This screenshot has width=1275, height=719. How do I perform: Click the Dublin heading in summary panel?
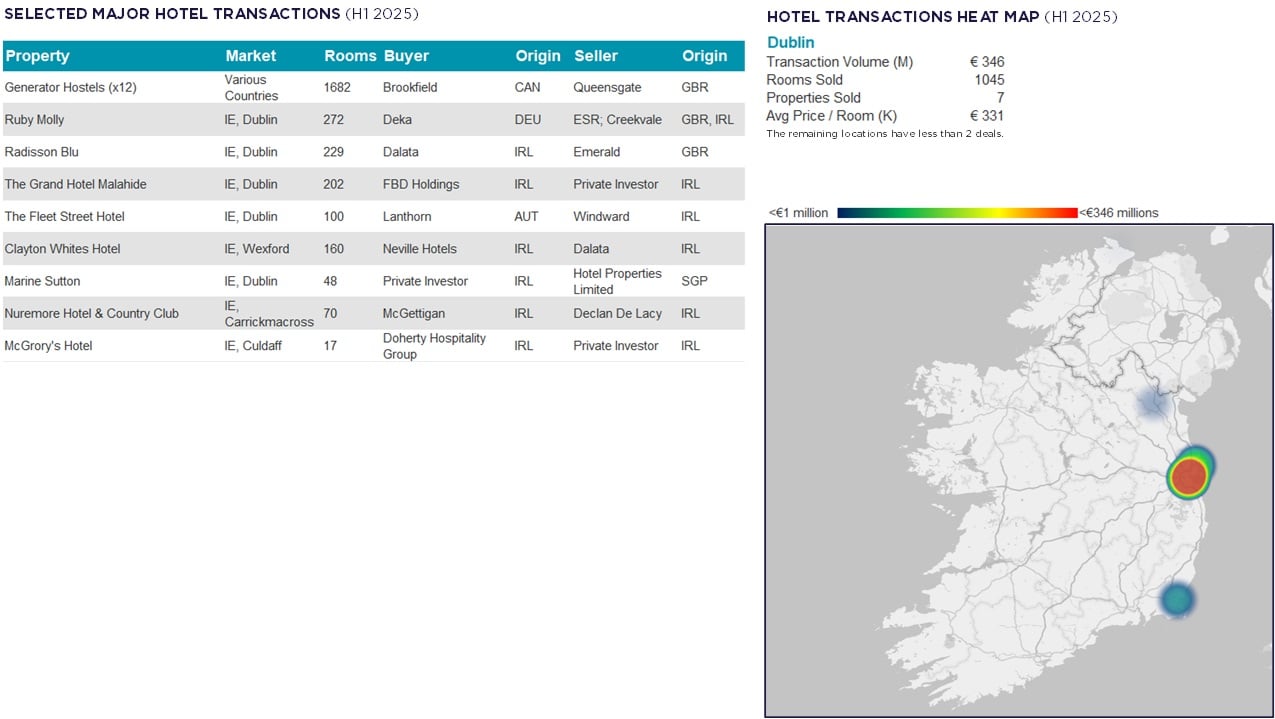[790, 43]
